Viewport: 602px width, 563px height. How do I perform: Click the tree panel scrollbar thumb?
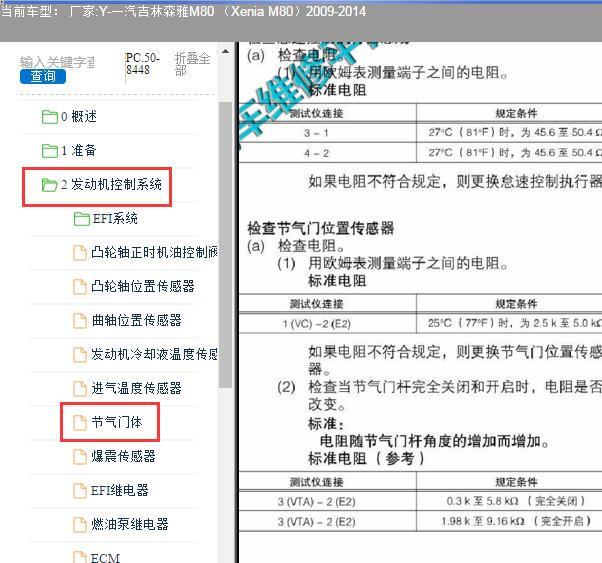(x=225, y=245)
